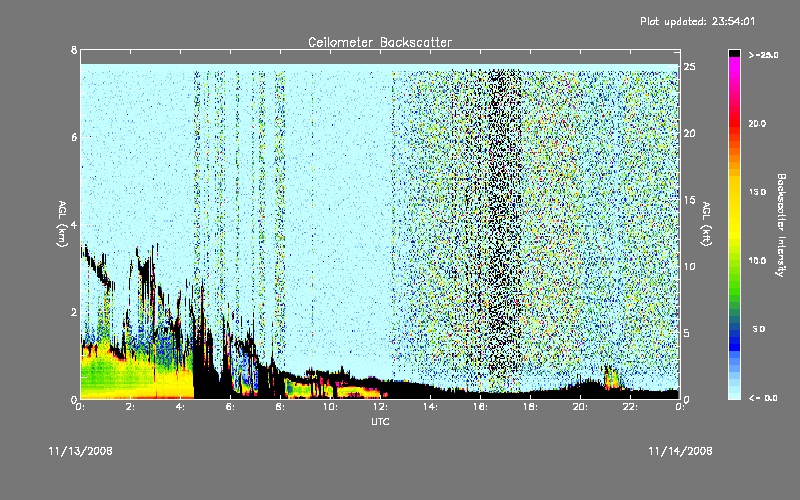Click the end date 11/14/2008 label
Image resolution: width=800 pixels, height=500 pixels.
(680, 451)
